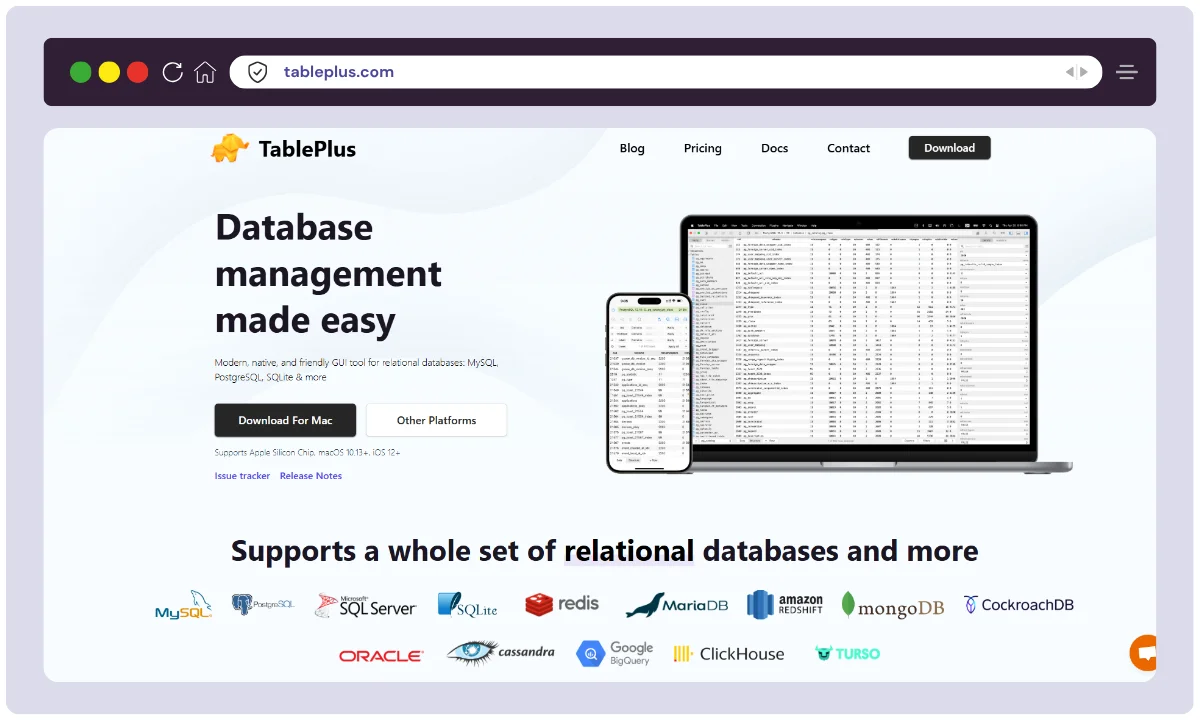Click the left arrow in address bar
The height and width of the screenshot is (720, 1200).
tap(1070, 72)
